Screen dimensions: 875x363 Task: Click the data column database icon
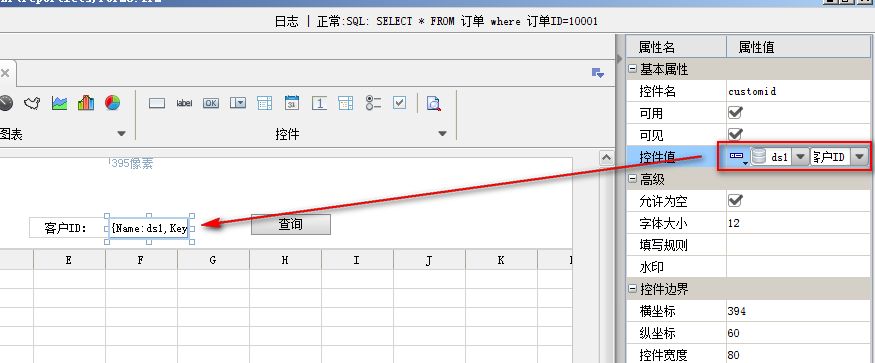758,157
